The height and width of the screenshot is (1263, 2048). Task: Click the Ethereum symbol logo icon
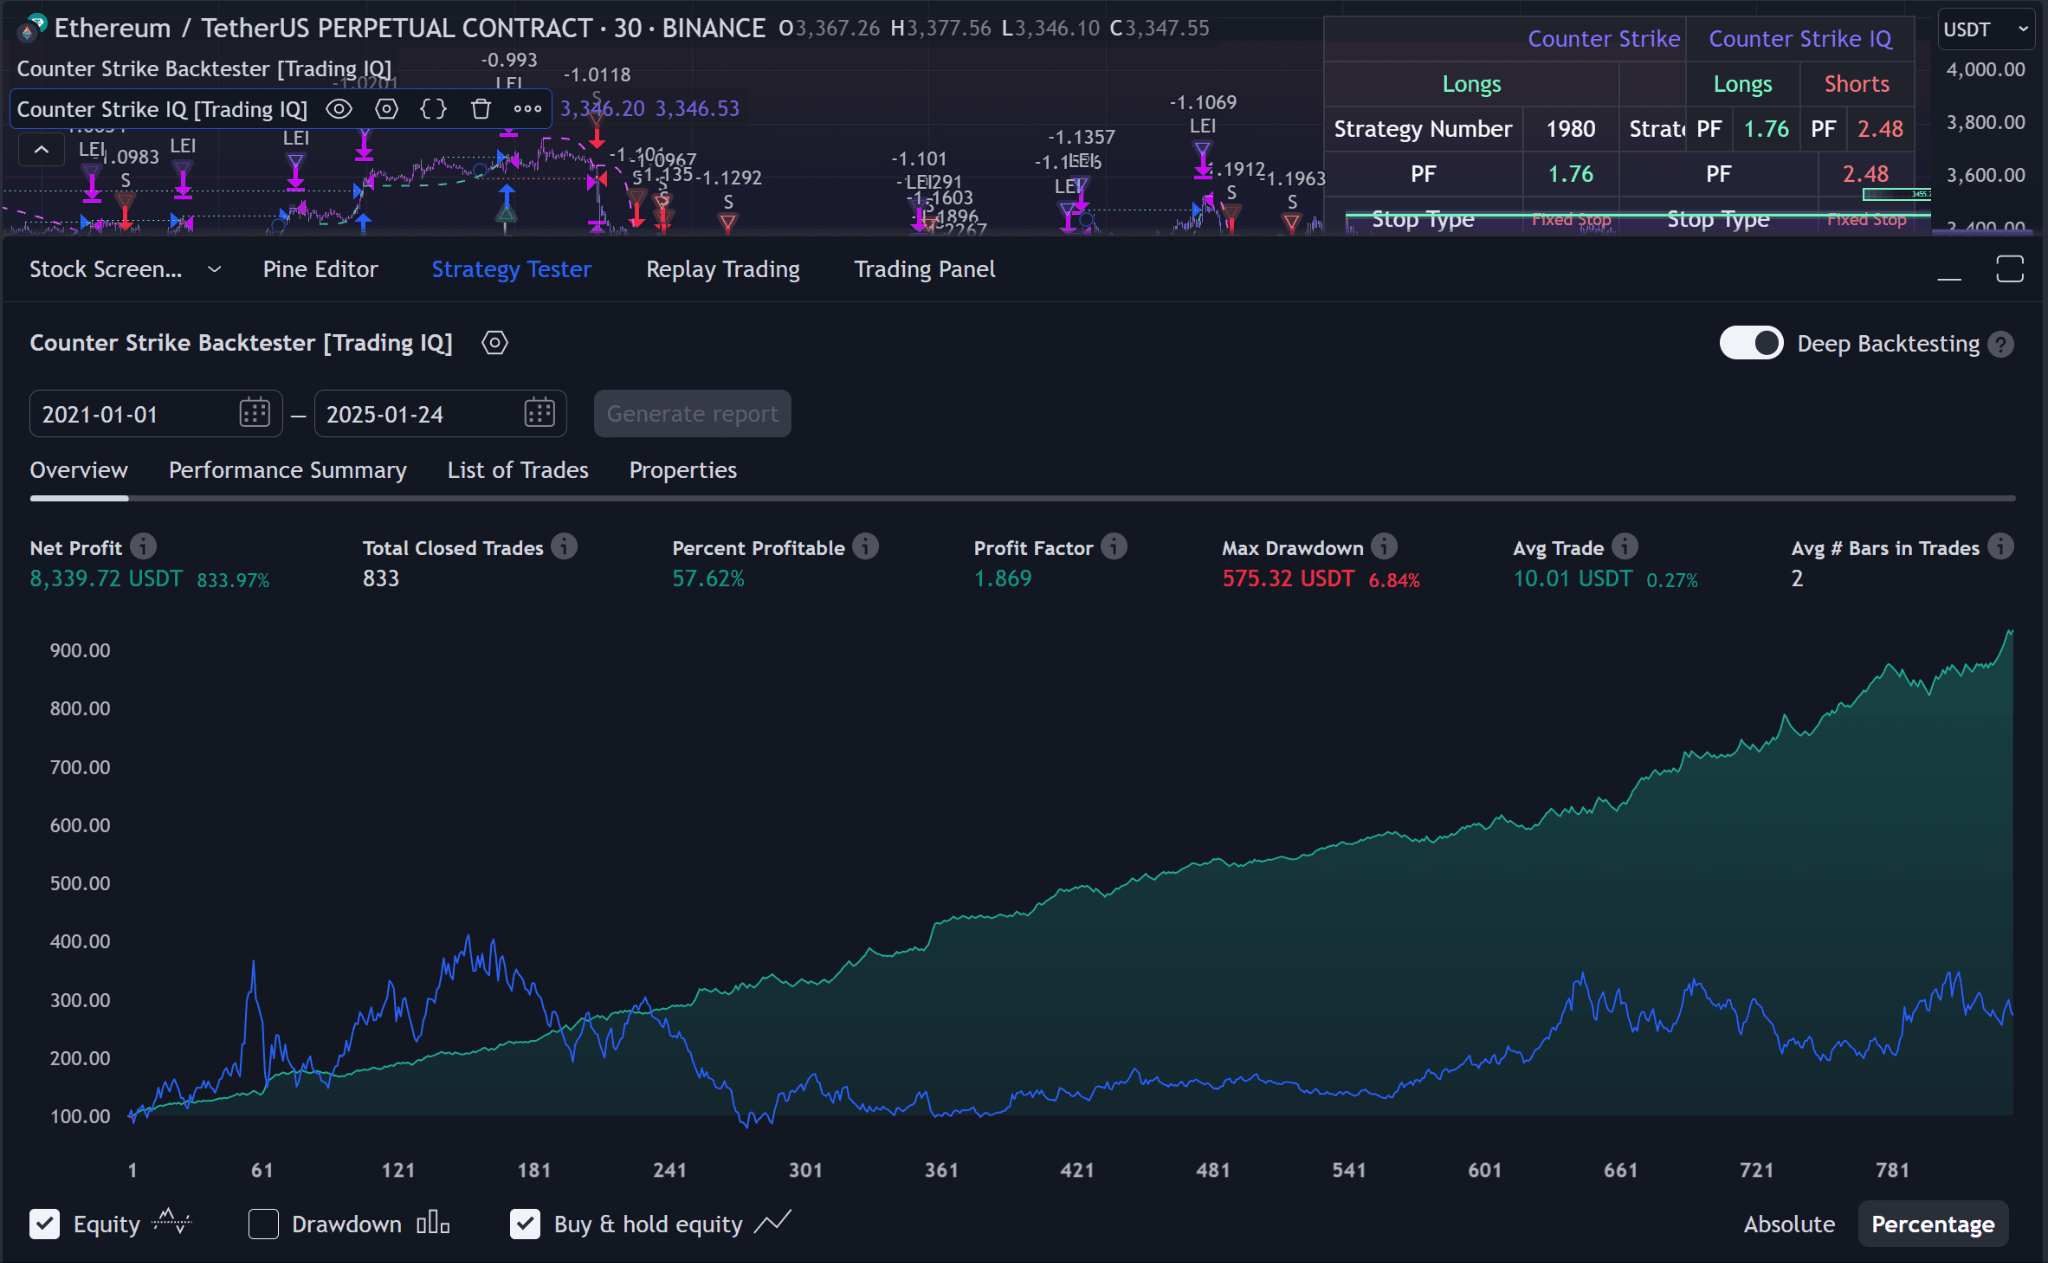point(31,28)
